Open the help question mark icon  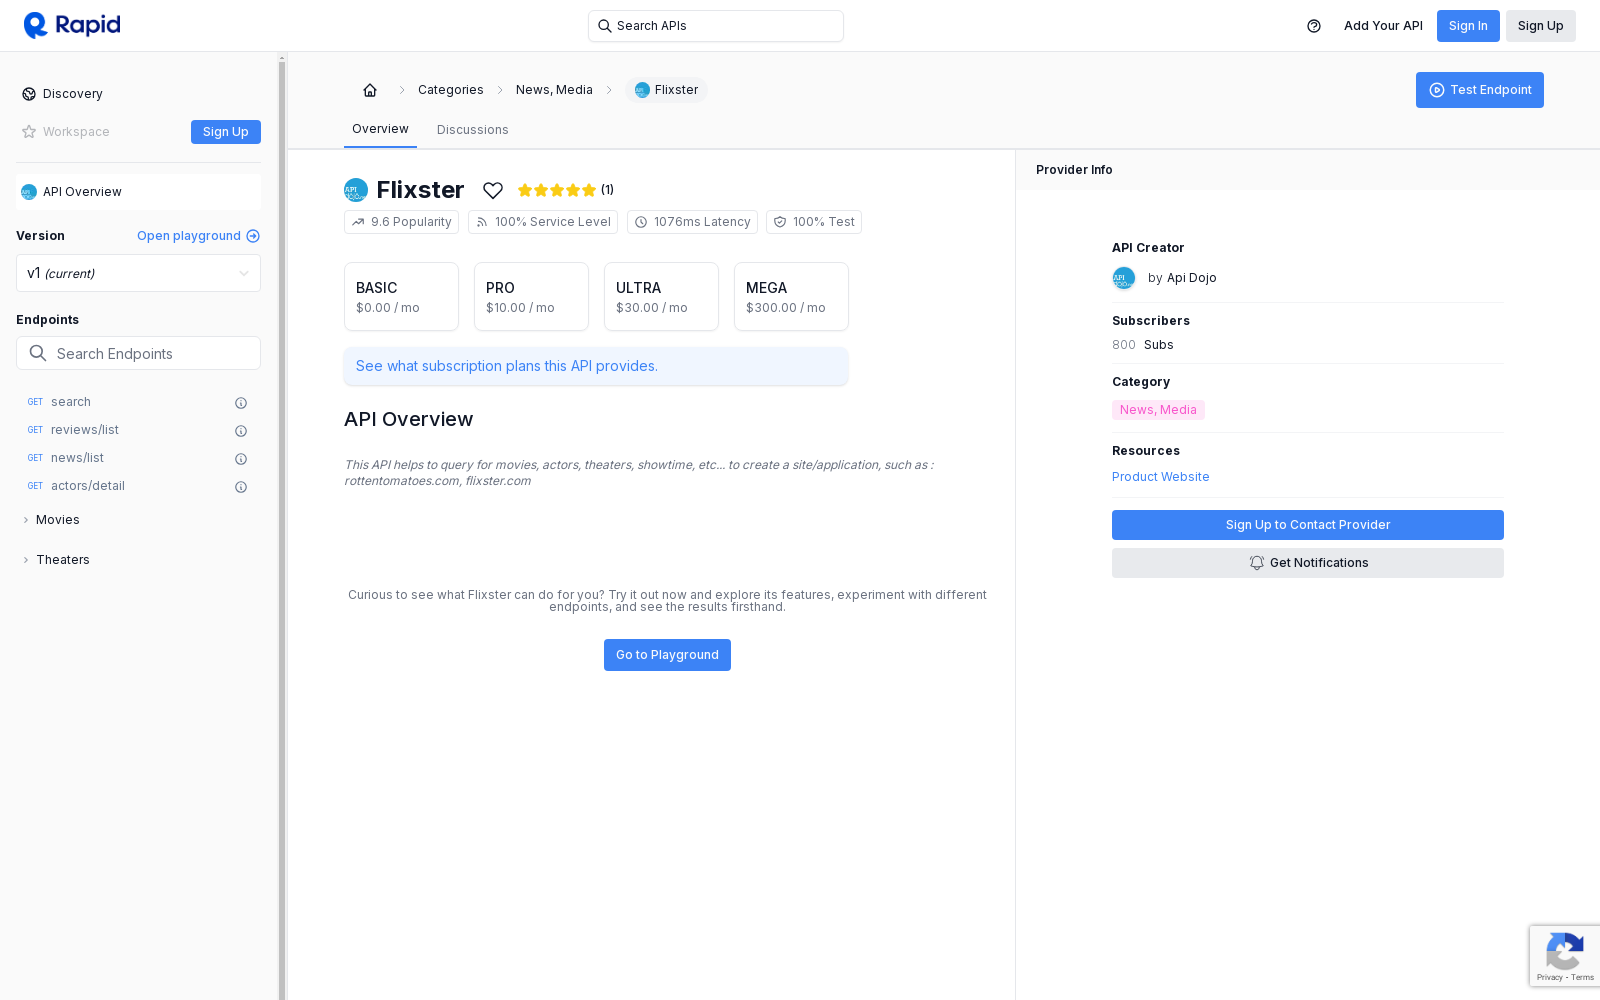(1314, 26)
